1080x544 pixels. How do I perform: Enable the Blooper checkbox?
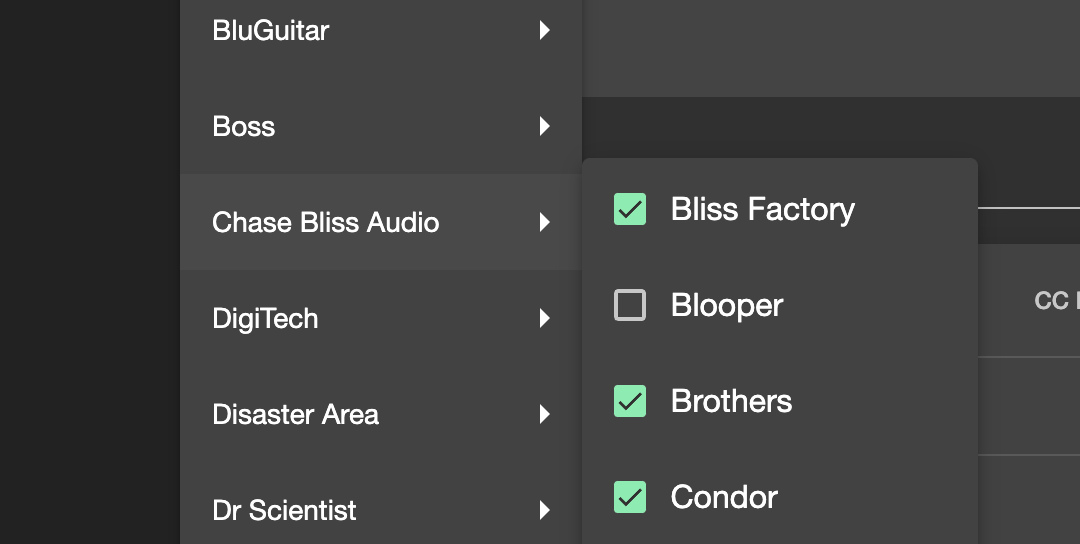pos(630,306)
